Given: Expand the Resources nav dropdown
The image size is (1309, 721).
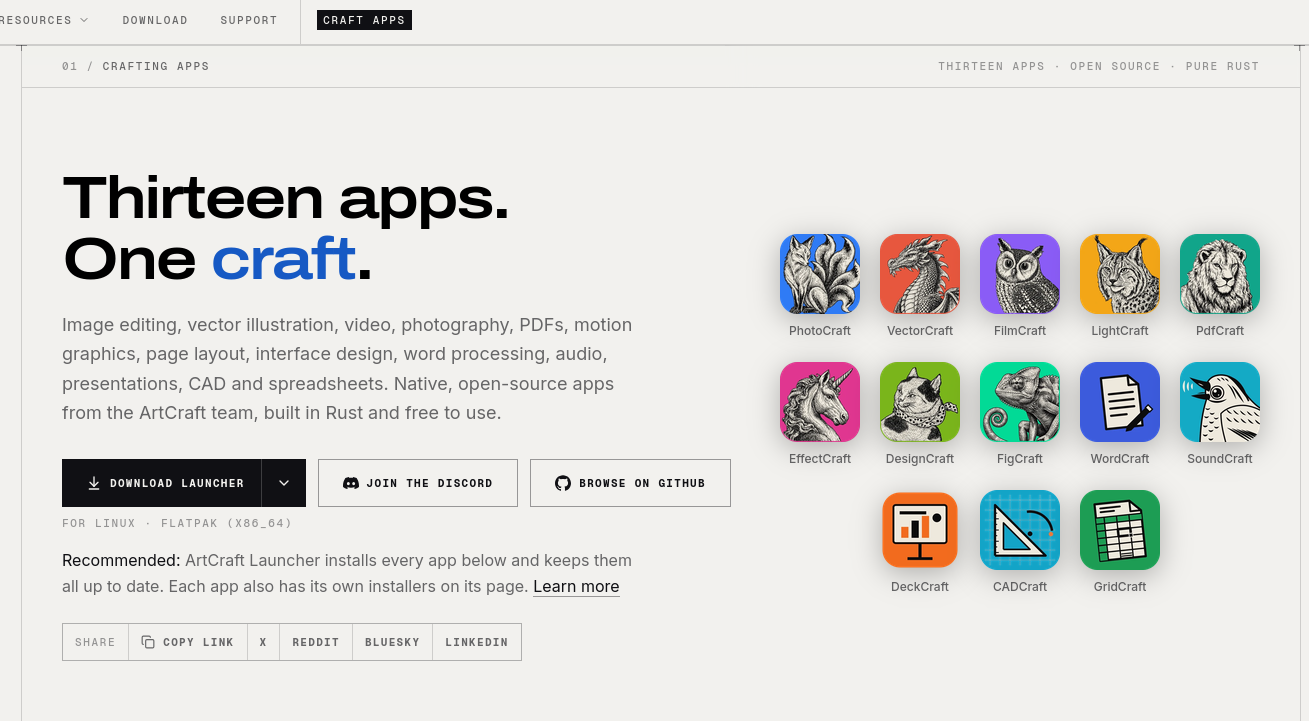Looking at the screenshot, I should 43,20.
